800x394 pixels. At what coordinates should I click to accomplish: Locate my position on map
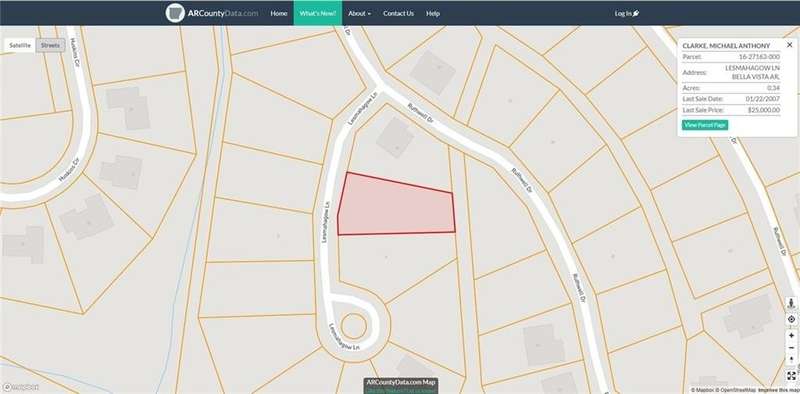pos(791,319)
